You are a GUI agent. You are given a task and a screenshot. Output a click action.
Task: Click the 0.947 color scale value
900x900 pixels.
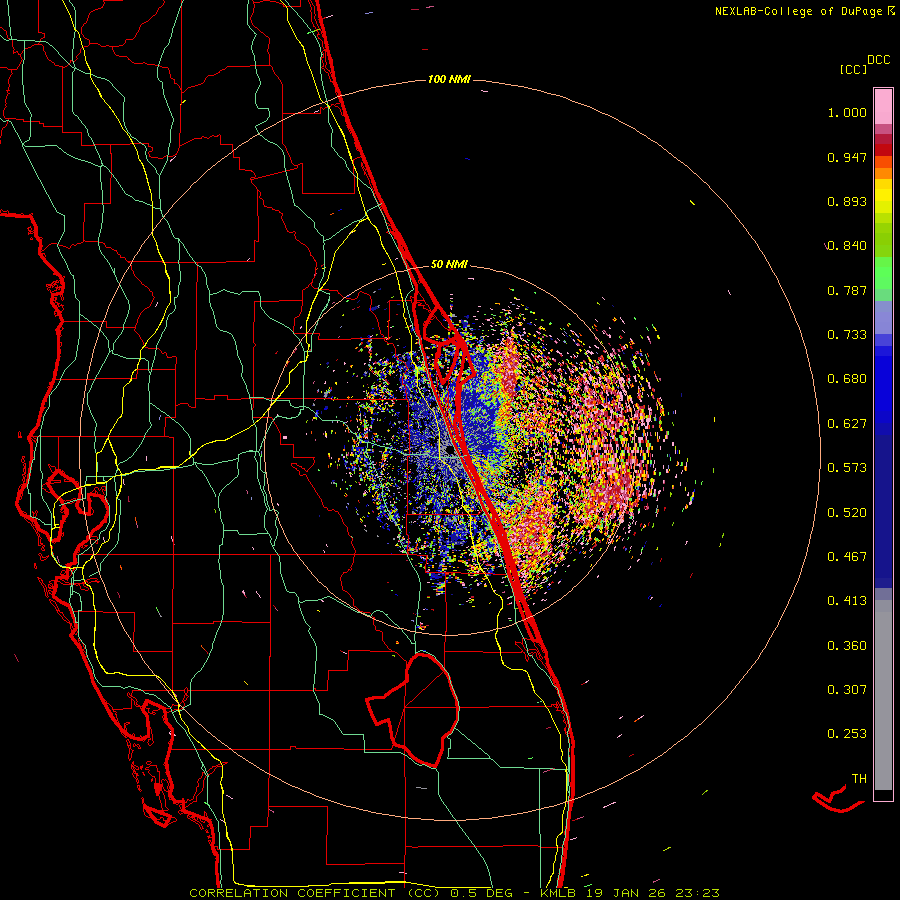[x=847, y=157]
